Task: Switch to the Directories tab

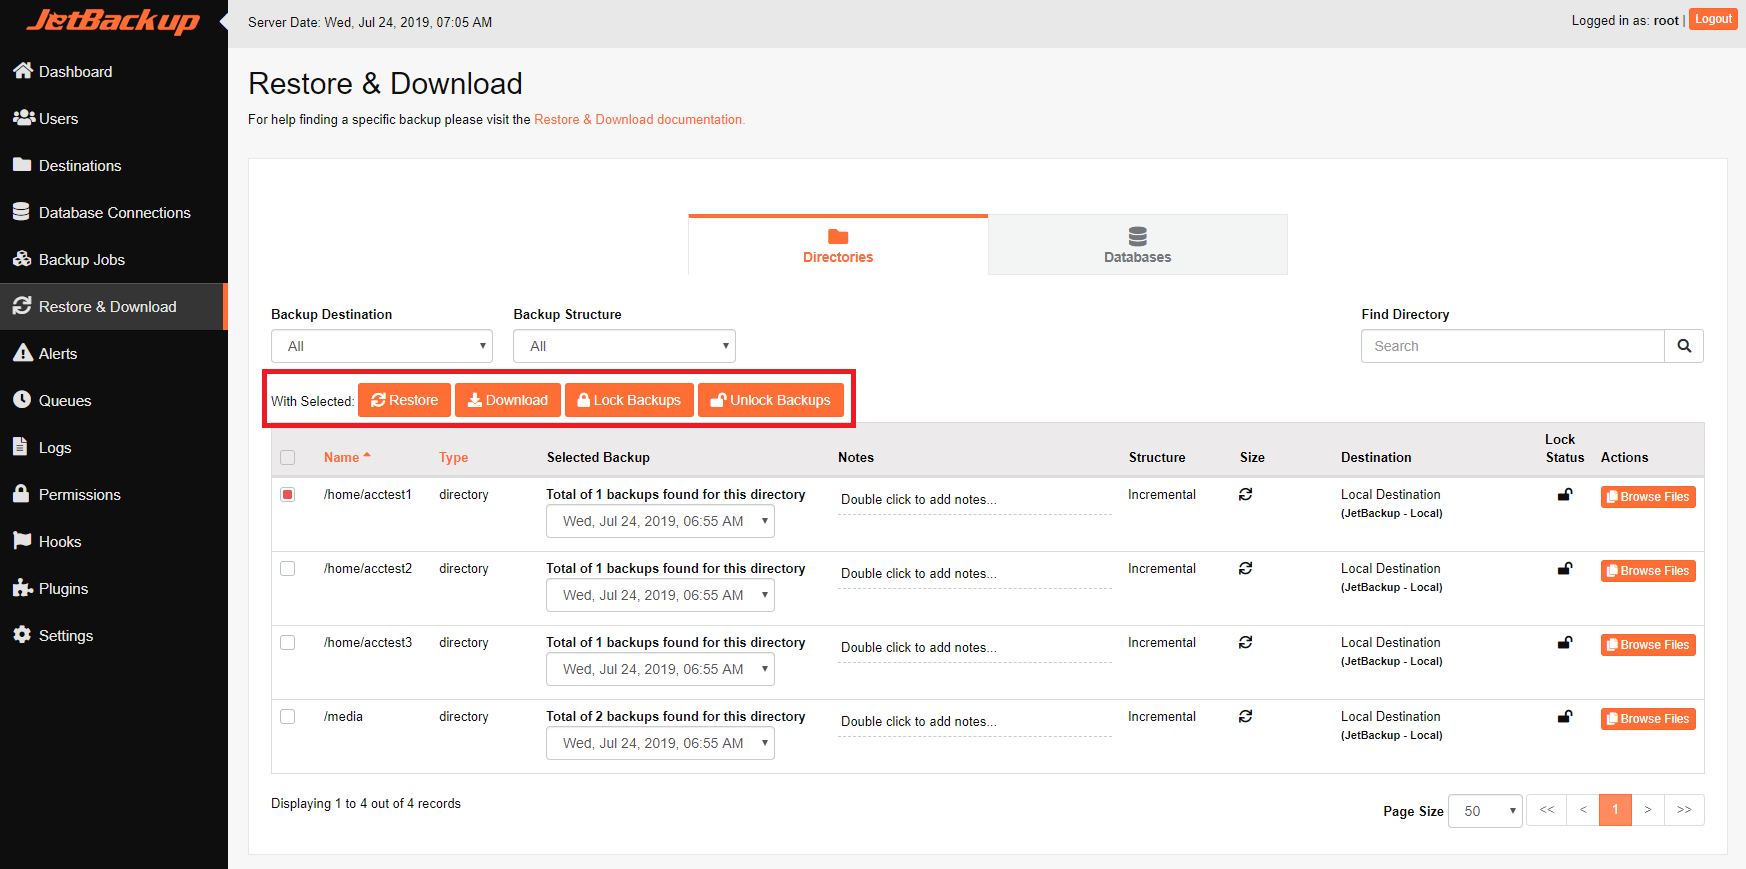Action: click(838, 245)
